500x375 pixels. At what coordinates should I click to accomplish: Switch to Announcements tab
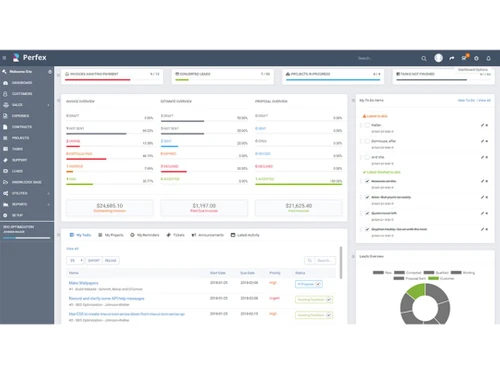207,235
